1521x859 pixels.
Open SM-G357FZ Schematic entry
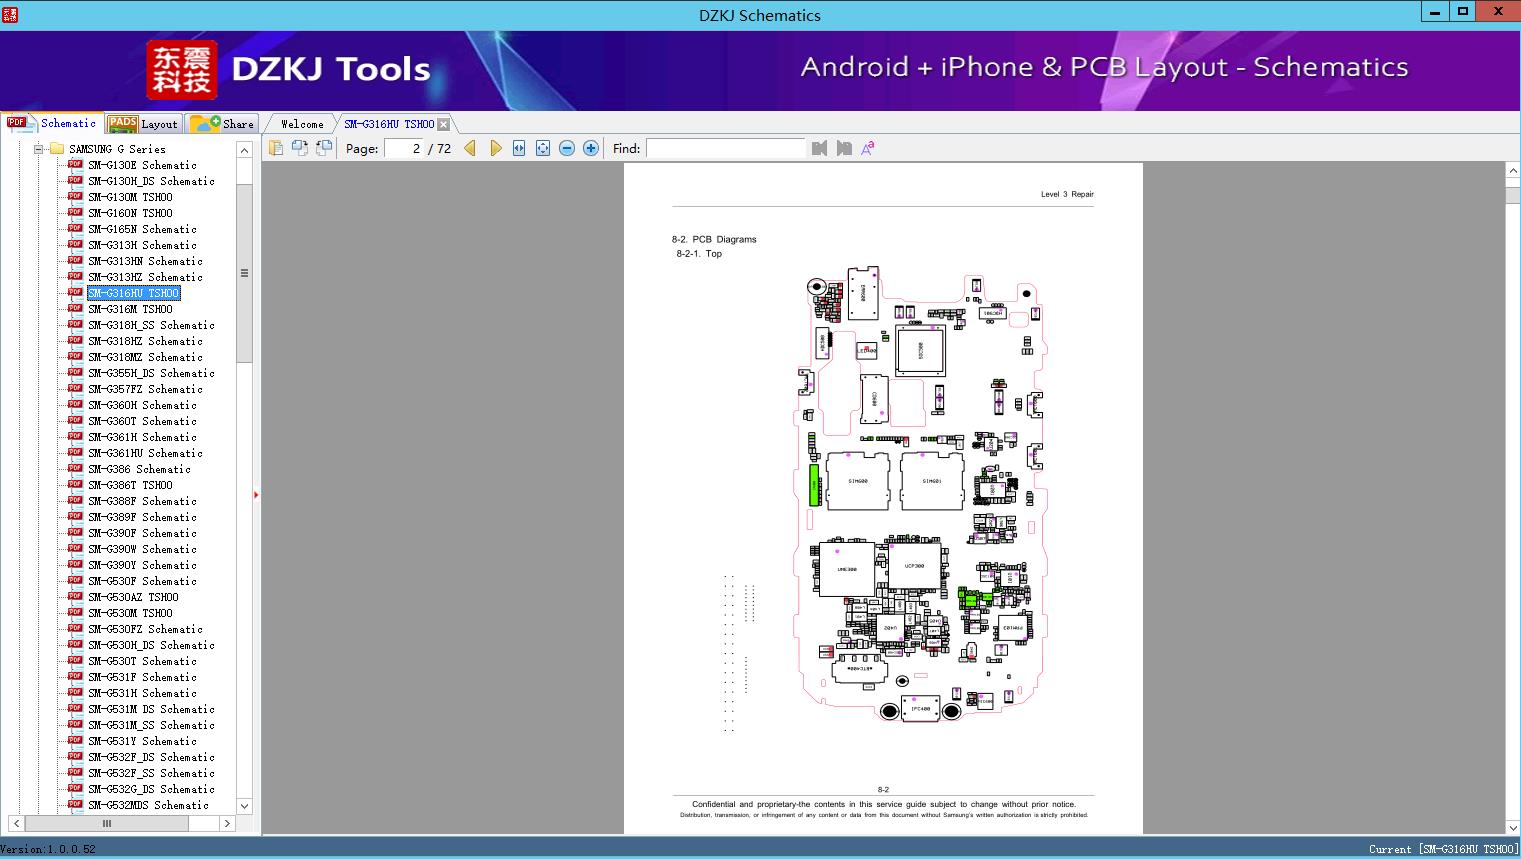coord(145,389)
